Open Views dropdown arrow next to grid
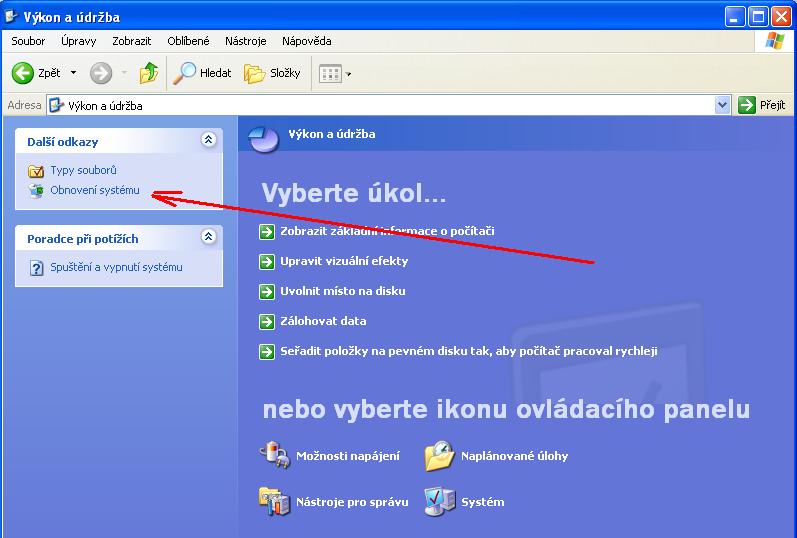The height and width of the screenshot is (538, 797). tap(348, 74)
